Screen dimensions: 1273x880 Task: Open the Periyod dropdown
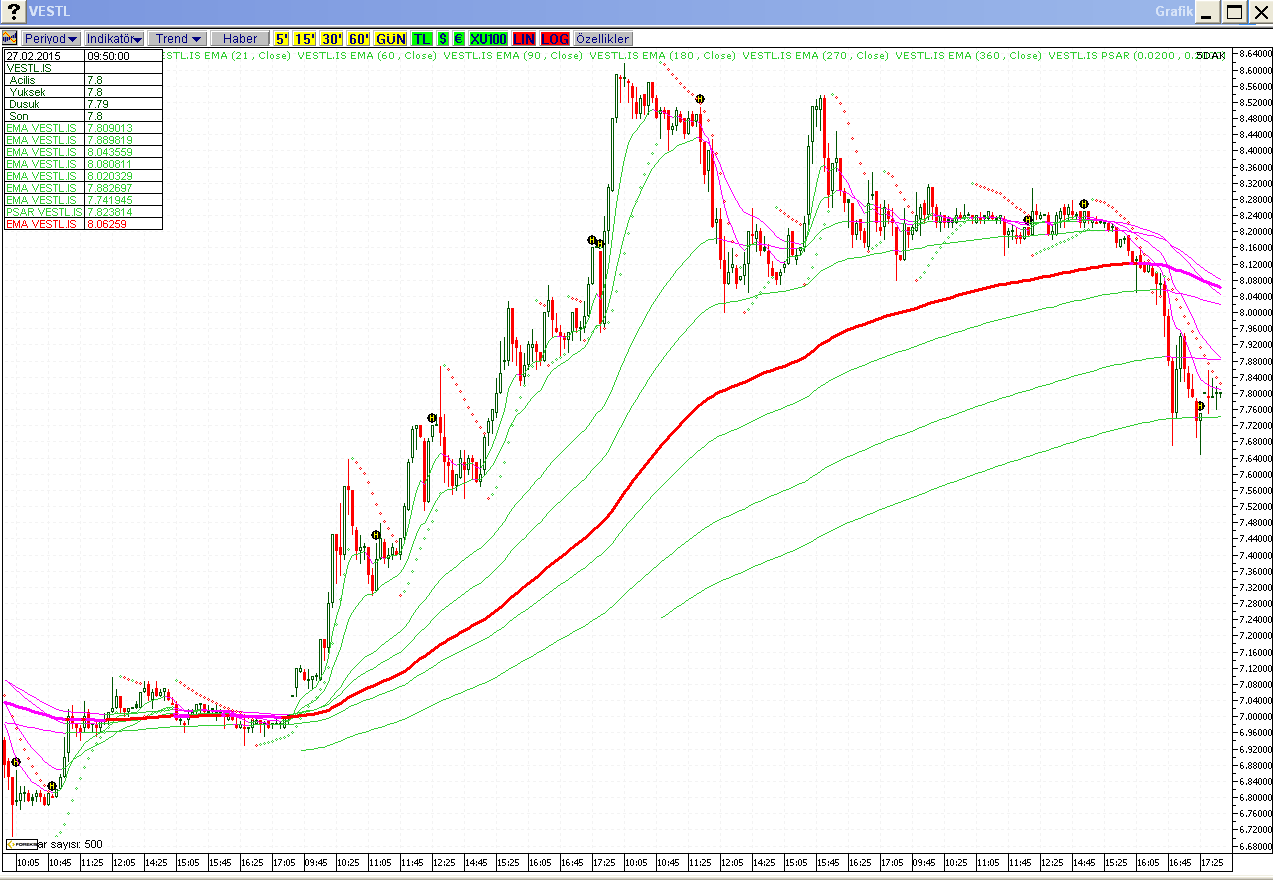pos(51,38)
